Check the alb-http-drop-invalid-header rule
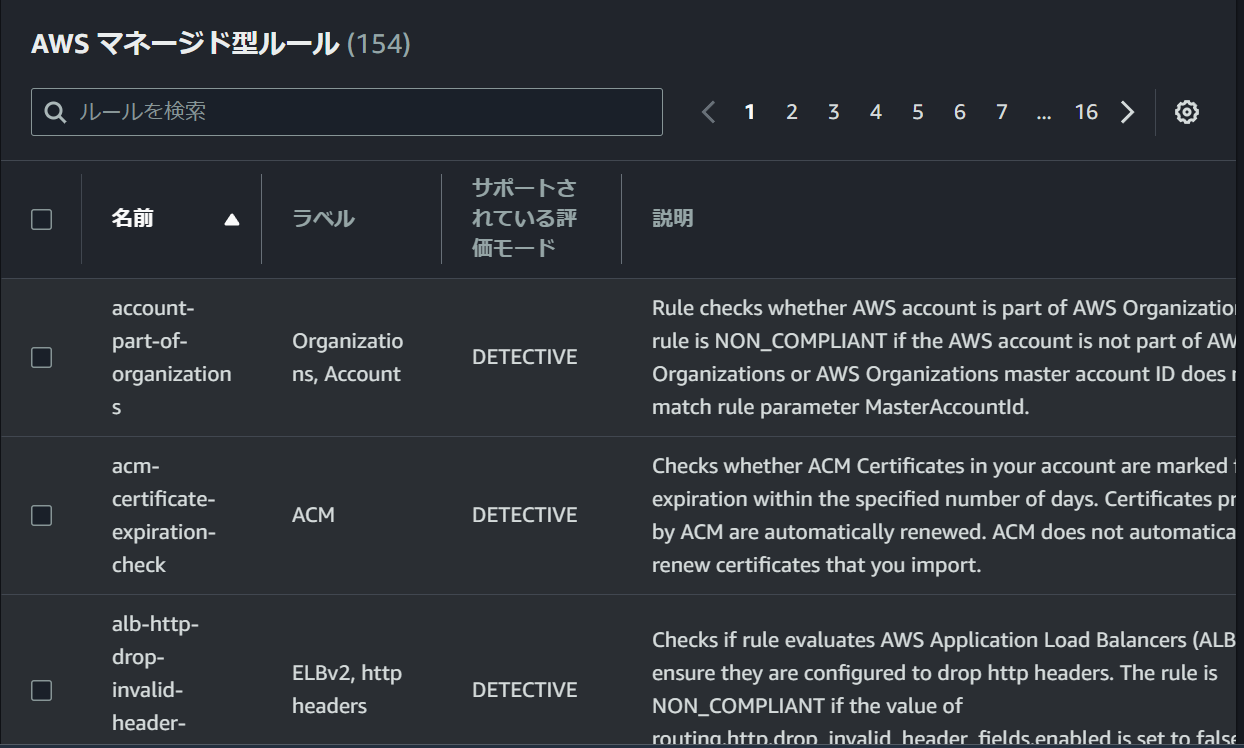This screenshot has width=1244, height=748. [41, 690]
